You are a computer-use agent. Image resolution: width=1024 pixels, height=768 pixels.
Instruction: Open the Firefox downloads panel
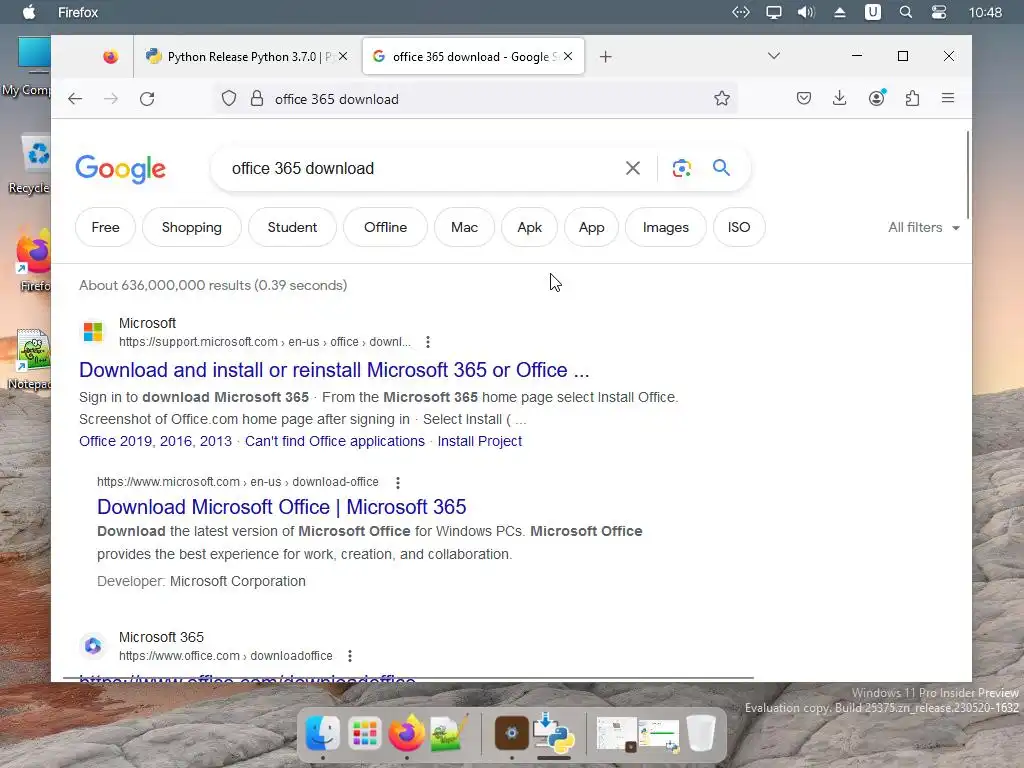840,99
